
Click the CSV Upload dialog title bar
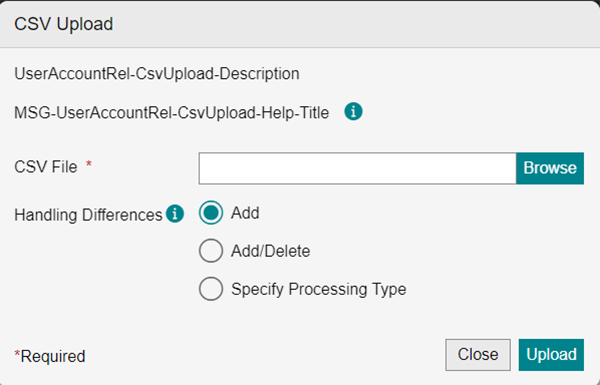(300, 24)
